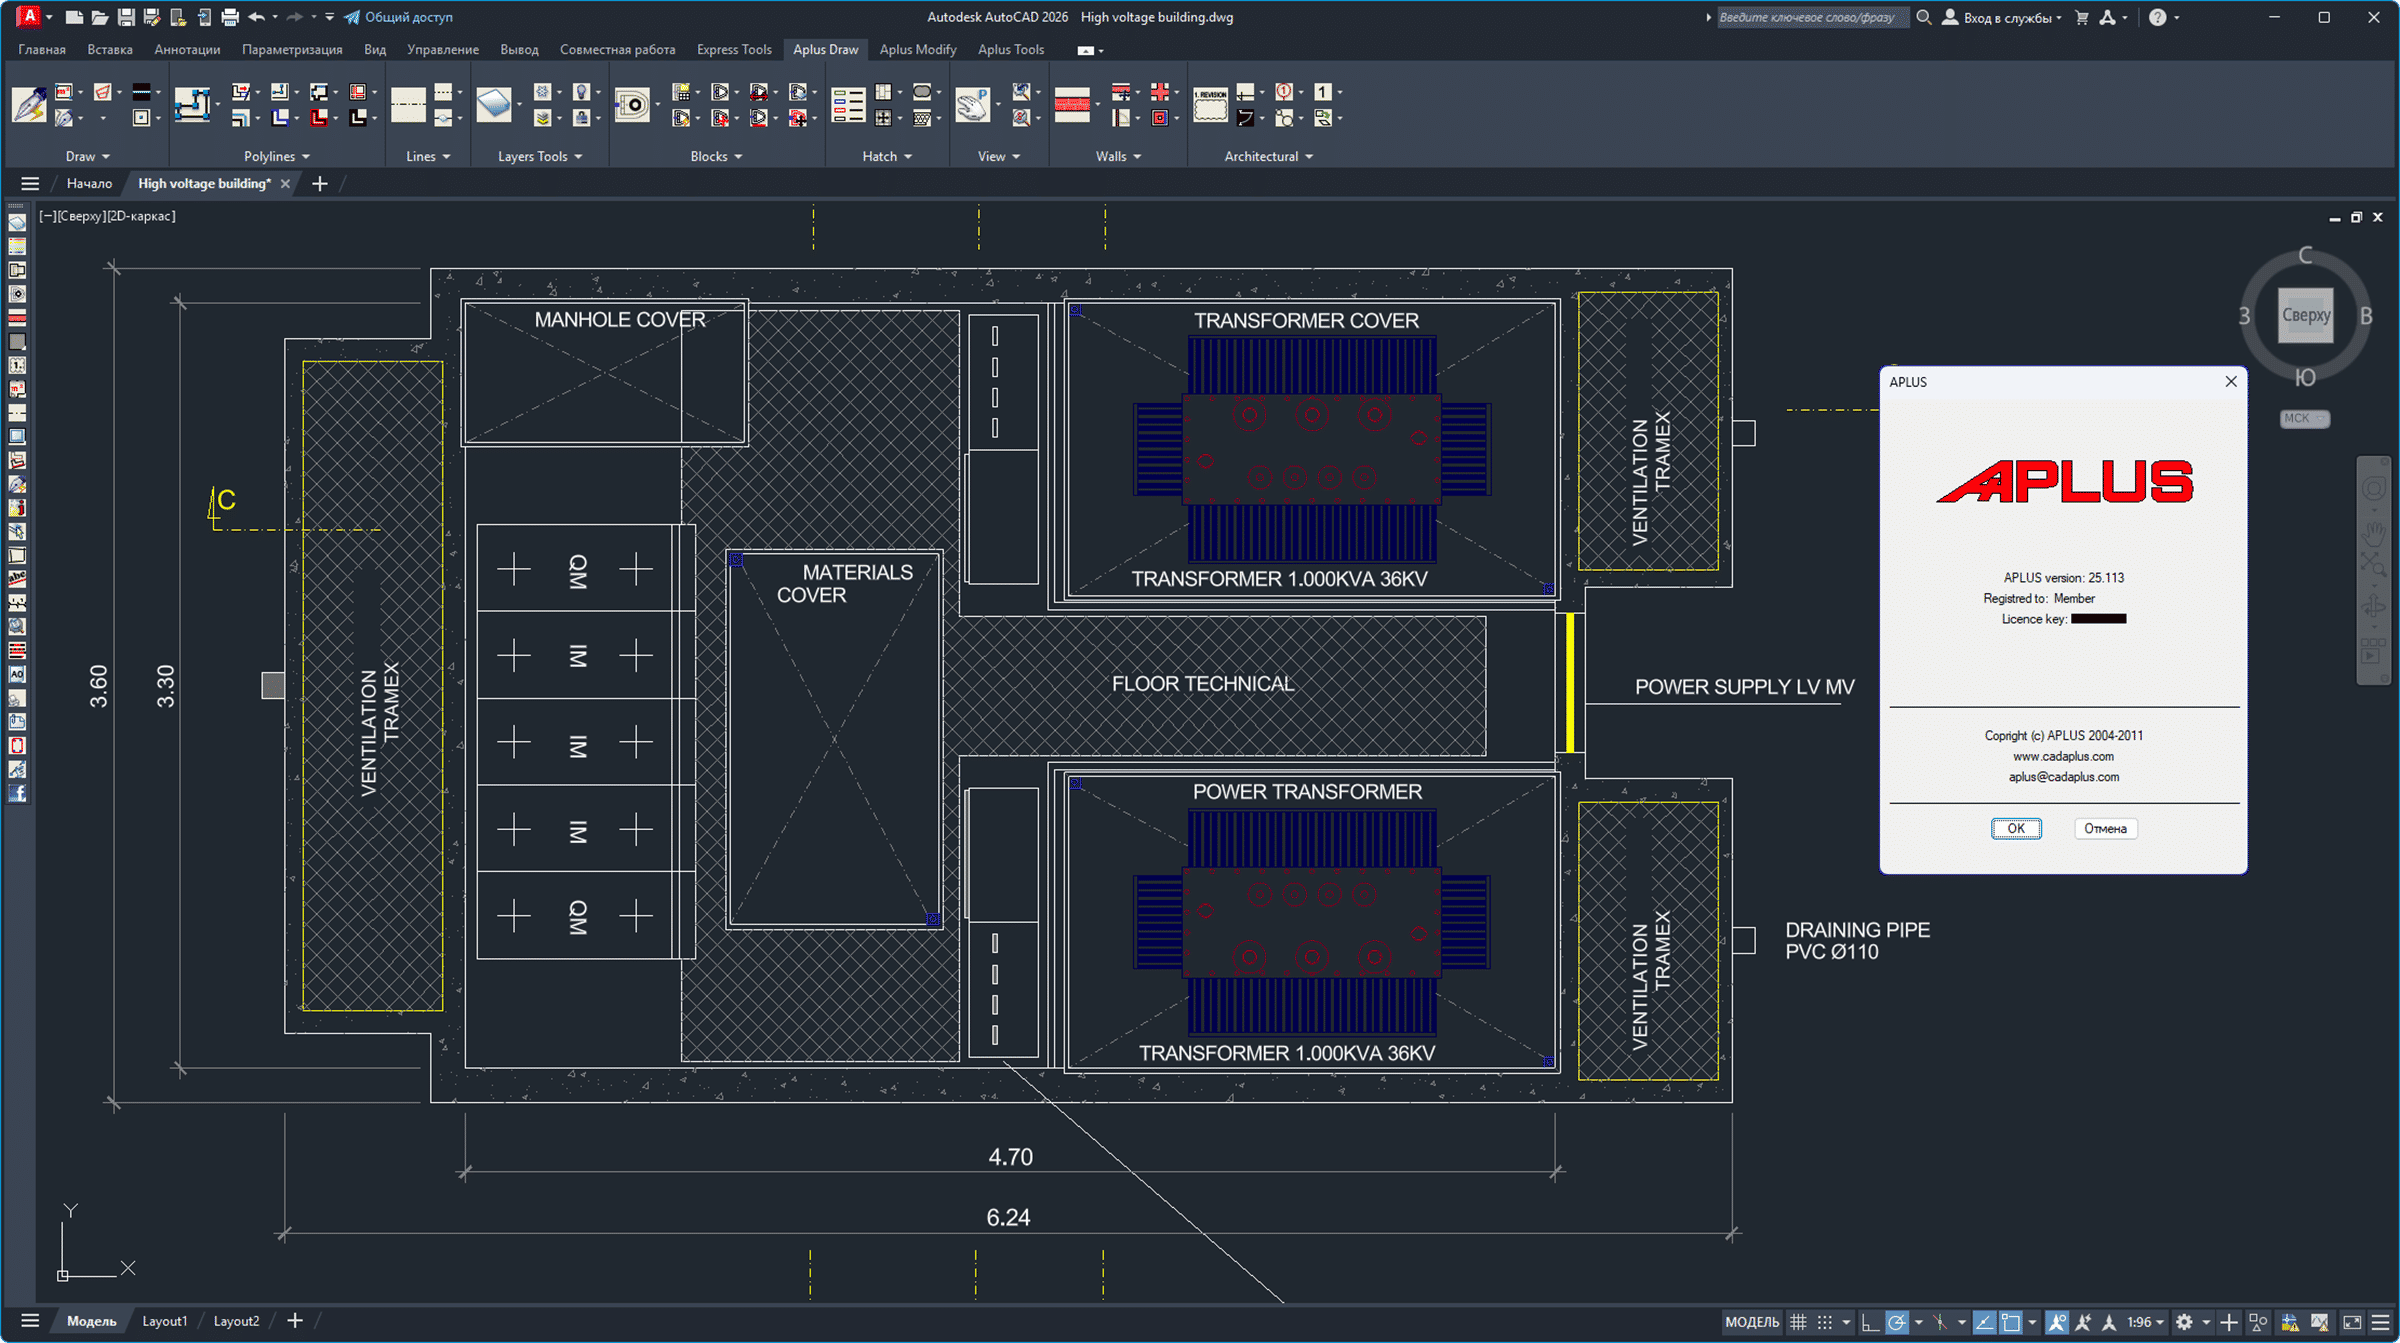
Task: Click the red wall icon in Walls panel
Action: [1072, 104]
